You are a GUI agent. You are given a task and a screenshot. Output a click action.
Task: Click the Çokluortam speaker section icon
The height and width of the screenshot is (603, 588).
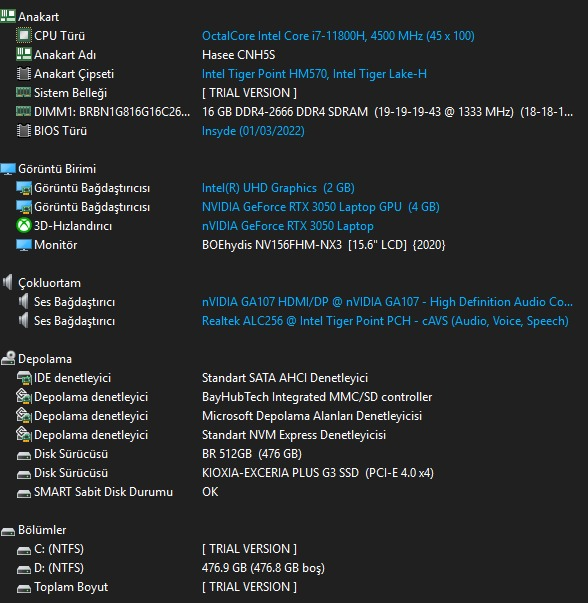(x=8, y=282)
